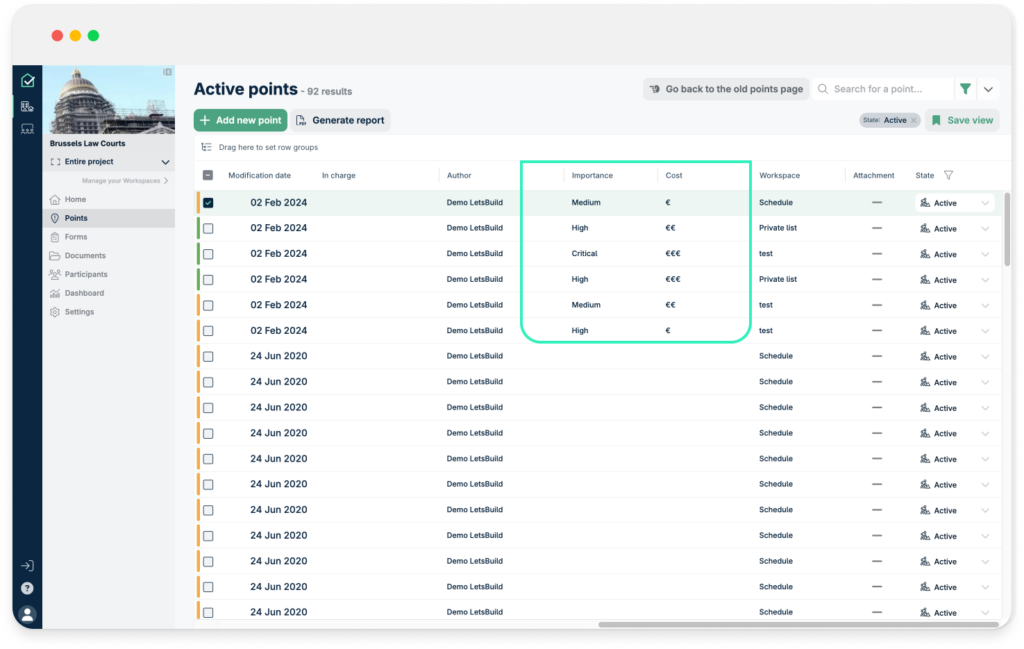Viewport: 1024px width, 649px height.
Task: Click the horizontal scrollbar at bottom
Action: [790, 622]
